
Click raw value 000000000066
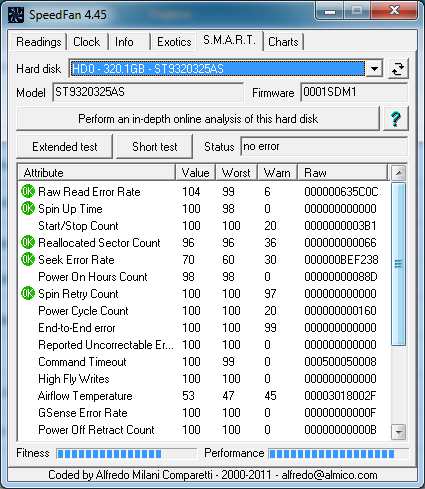pos(340,243)
